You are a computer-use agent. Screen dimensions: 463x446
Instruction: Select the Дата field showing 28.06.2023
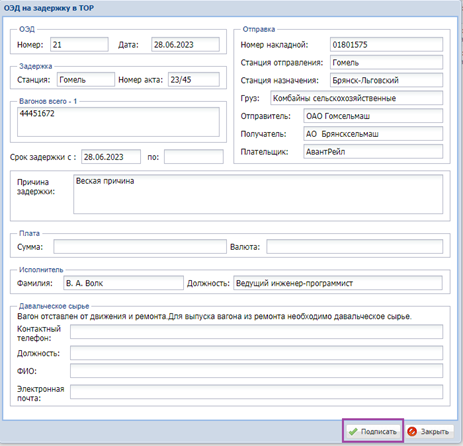pos(185,45)
